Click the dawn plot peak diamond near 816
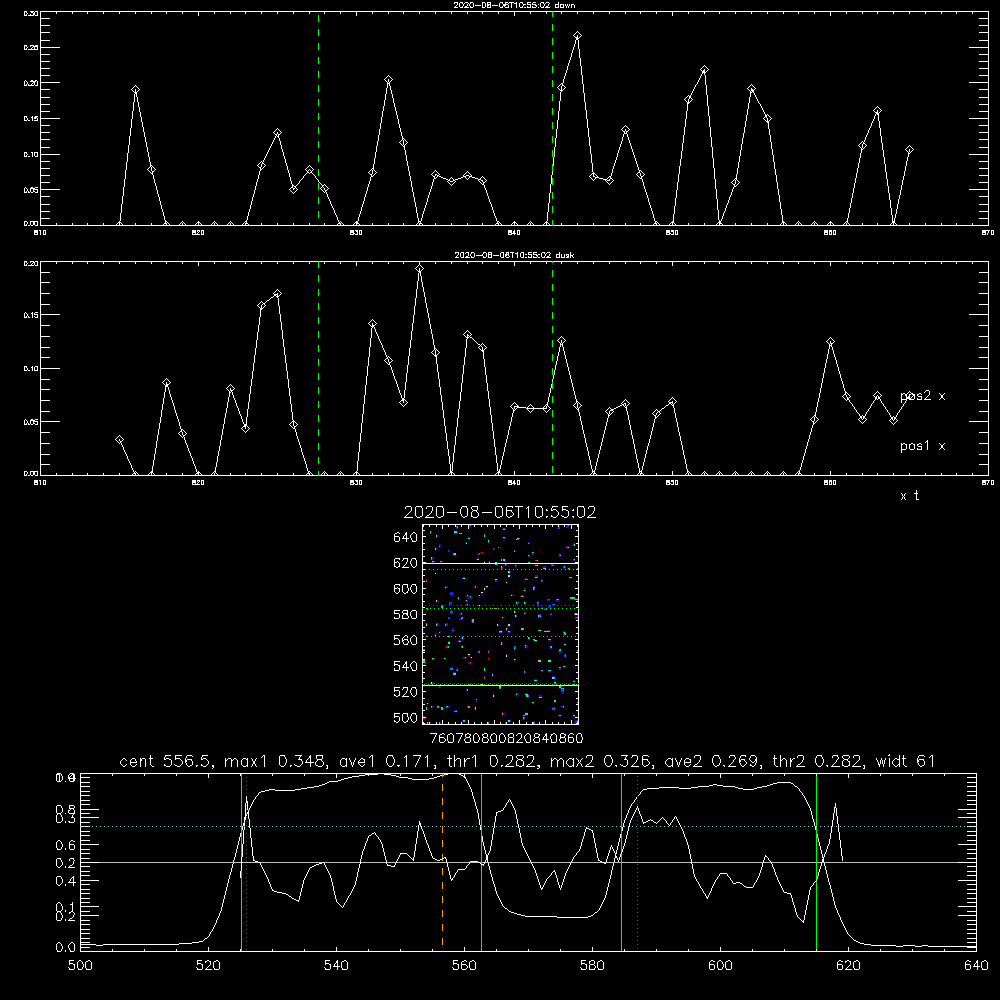This screenshot has height=1000, width=1000. (135, 90)
